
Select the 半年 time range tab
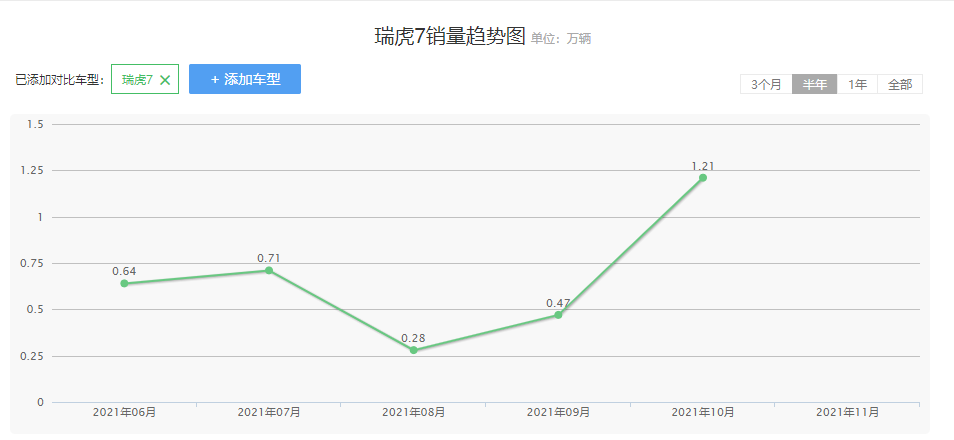coord(815,84)
